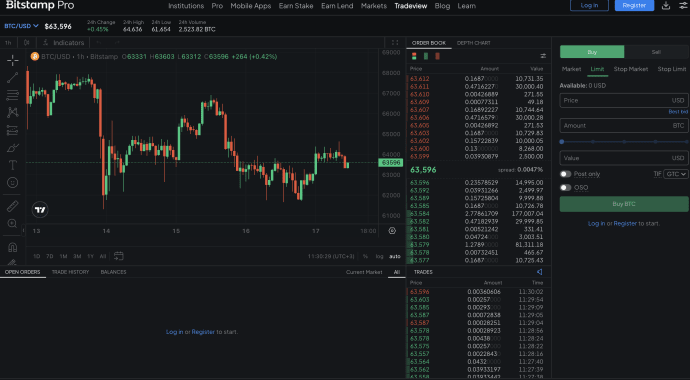Open the BTC/USD pair dropdown
The width and height of the screenshot is (690, 380).
[22, 26]
